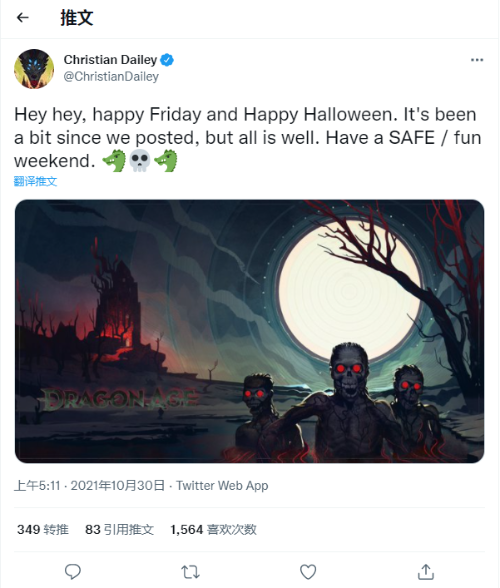Click the blue verified badge
Viewport: 500px width, 588px height.
click(167, 60)
